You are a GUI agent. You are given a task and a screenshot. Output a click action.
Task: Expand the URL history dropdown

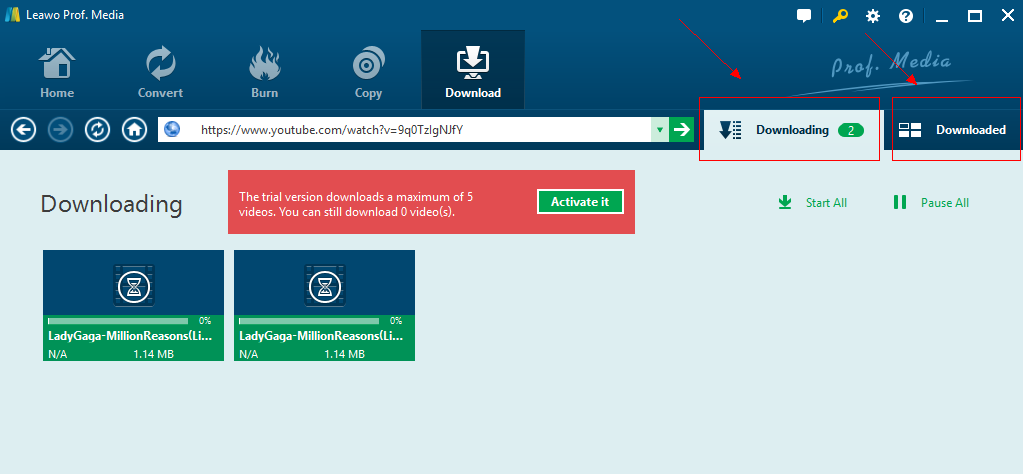pos(660,130)
